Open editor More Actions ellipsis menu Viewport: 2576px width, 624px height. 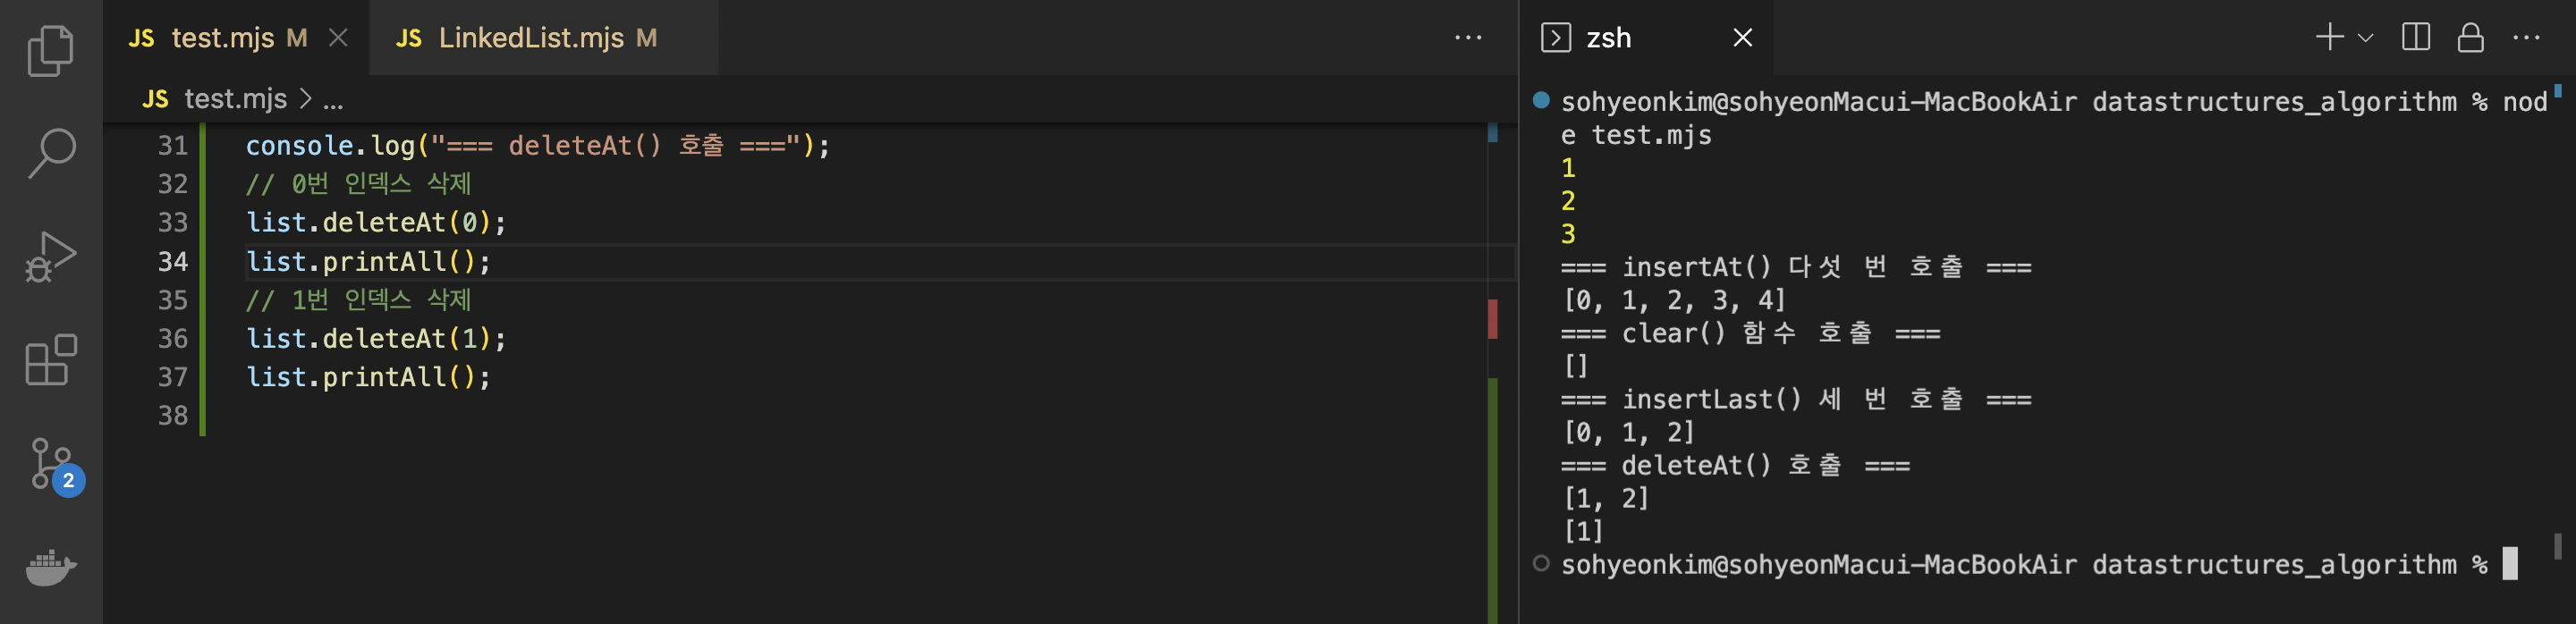(1467, 38)
